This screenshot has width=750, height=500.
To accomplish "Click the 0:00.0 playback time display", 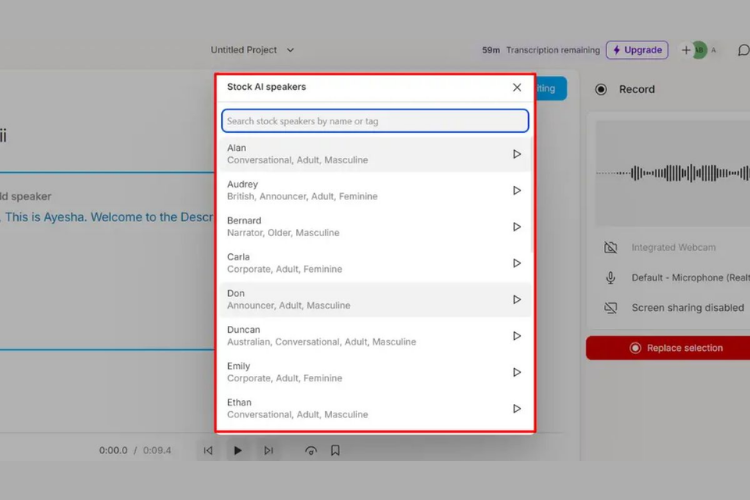I will coord(113,450).
